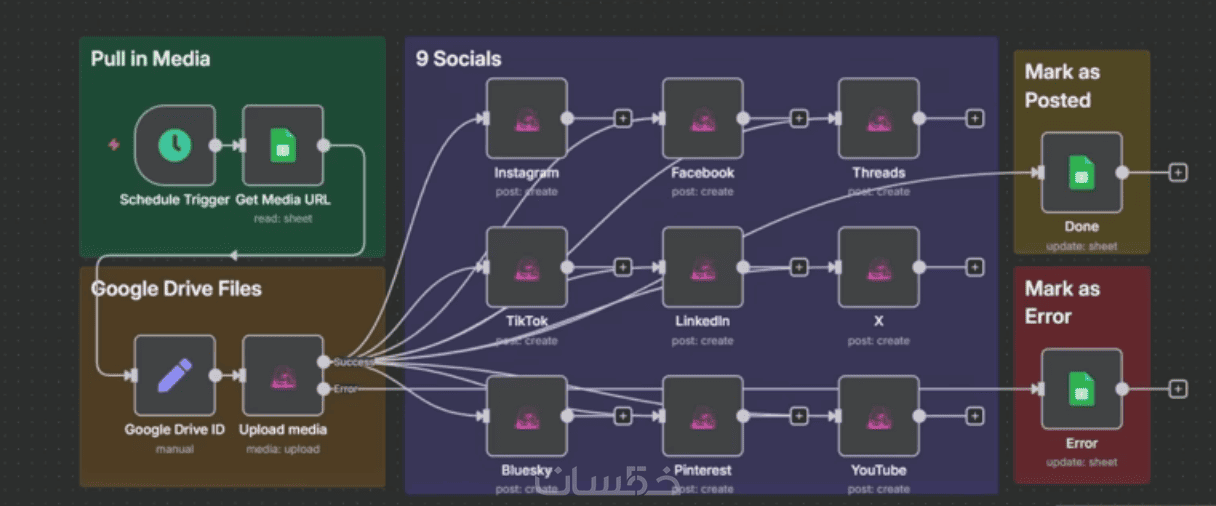Select the Schedule Trigger clock node
Screen dimensions: 1216x506
tap(174, 145)
